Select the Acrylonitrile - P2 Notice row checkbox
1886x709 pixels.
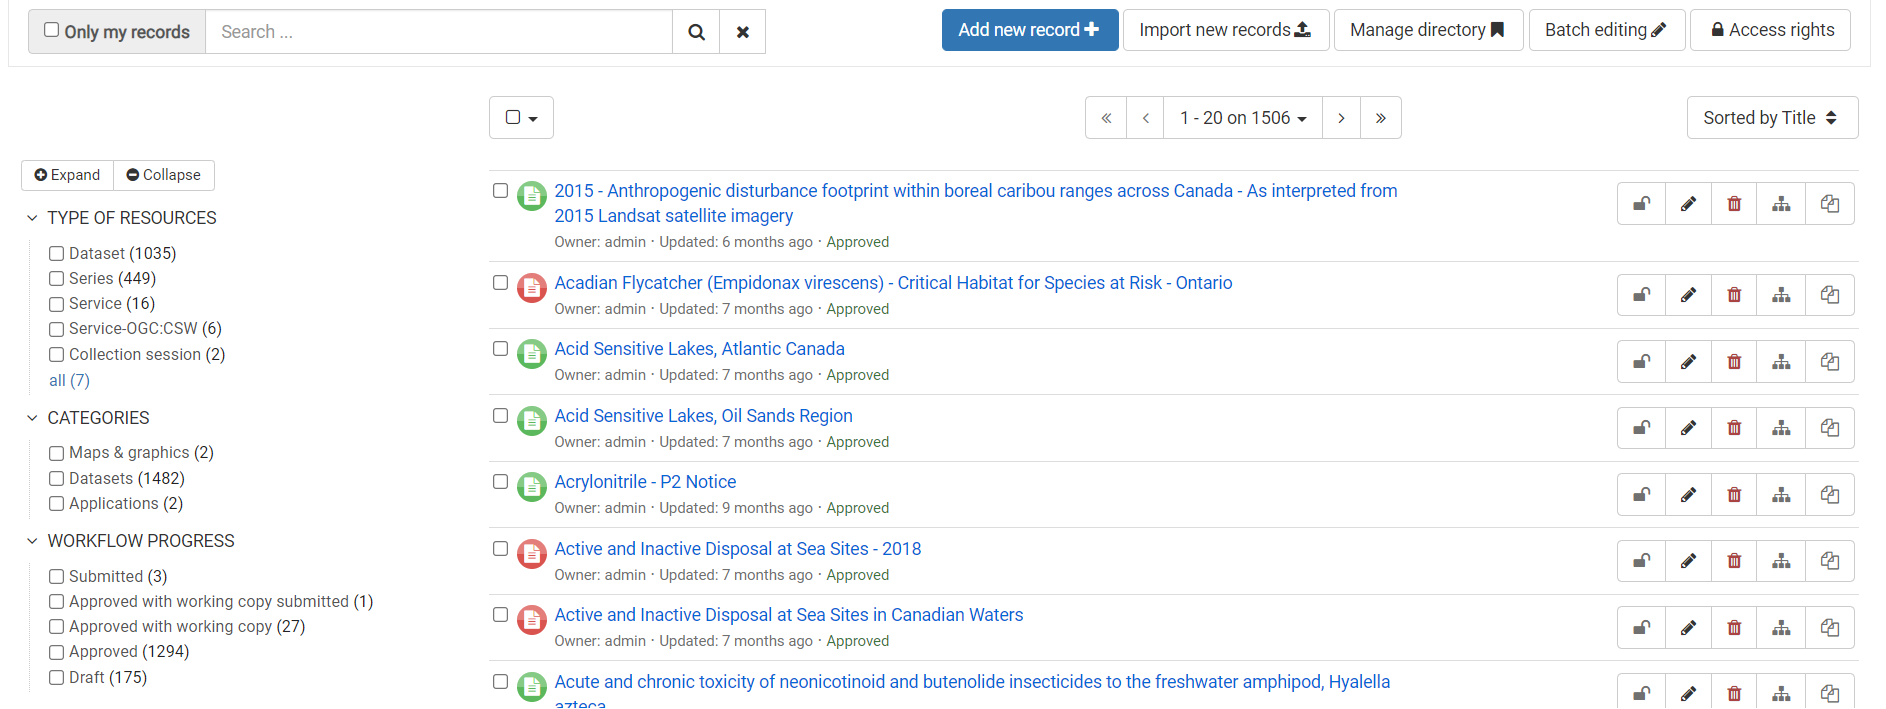[501, 482]
